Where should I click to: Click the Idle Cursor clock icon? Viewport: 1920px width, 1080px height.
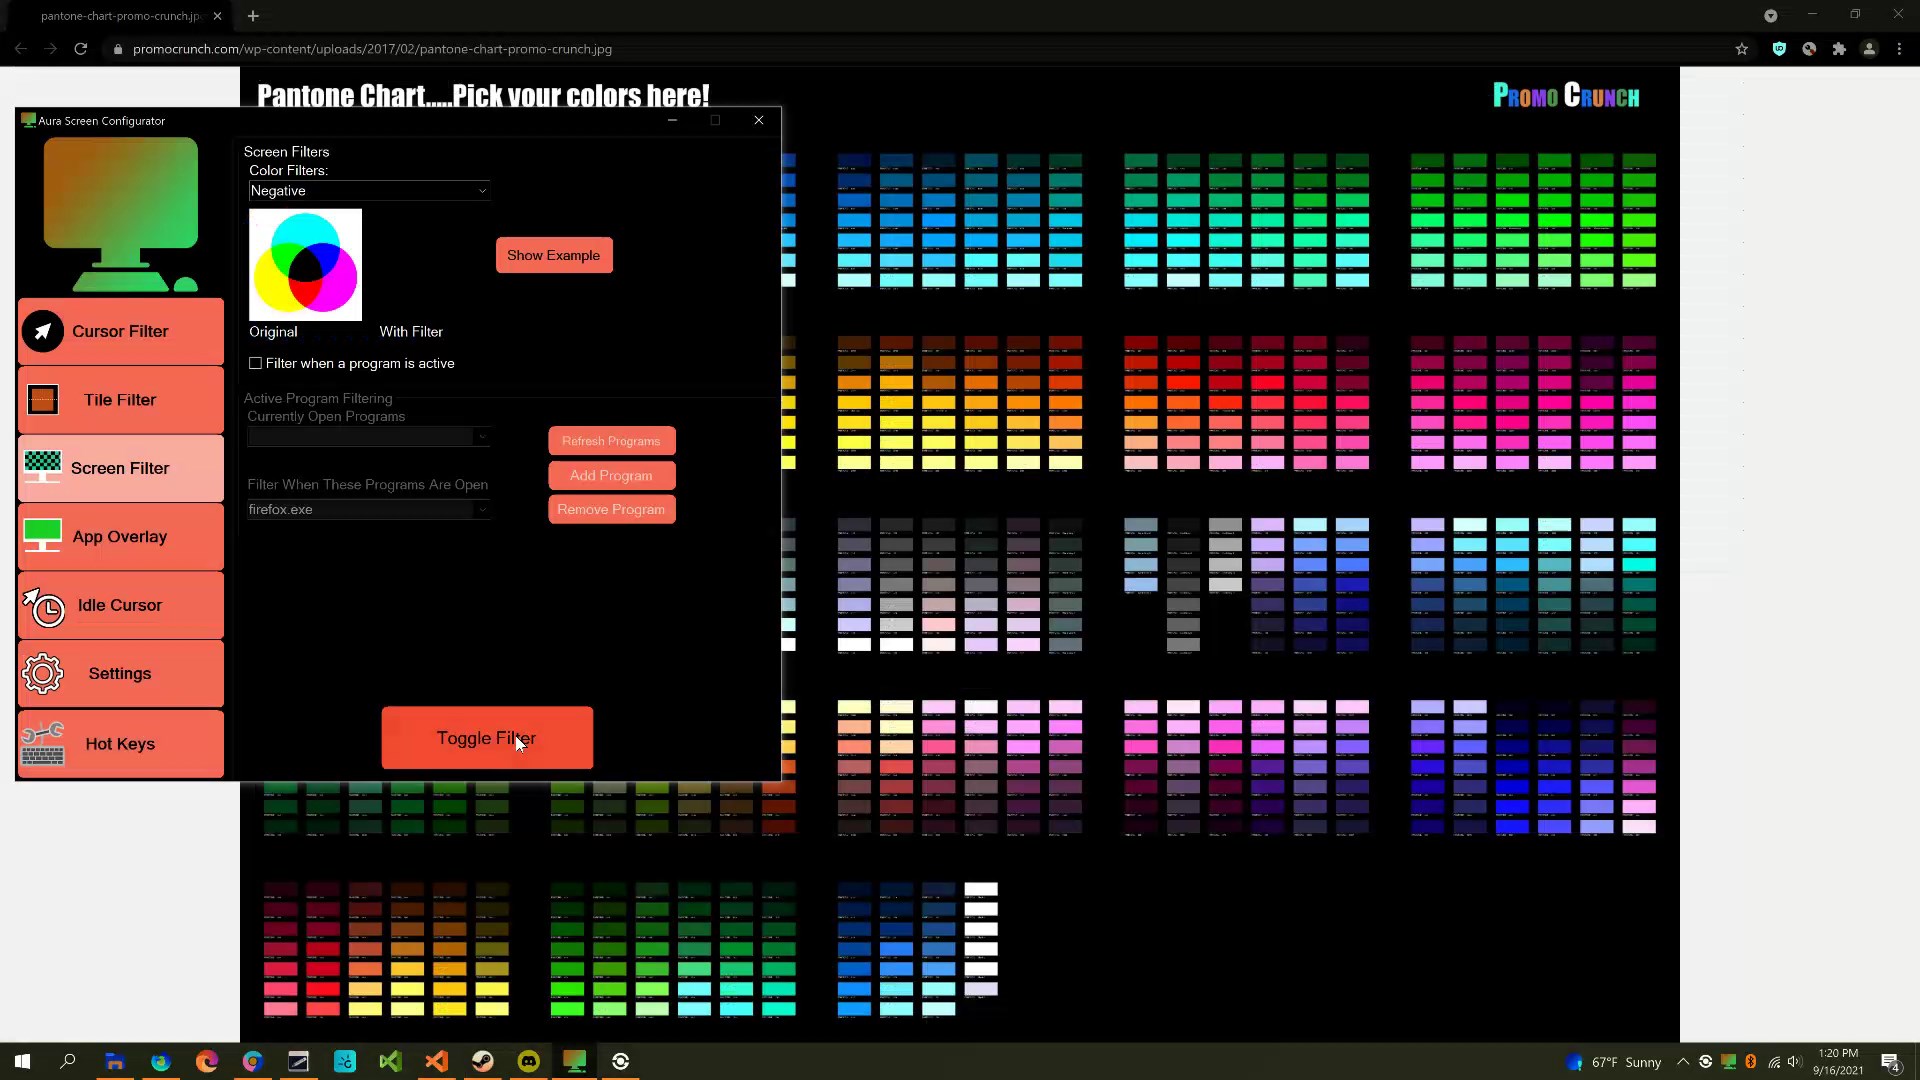(x=44, y=606)
